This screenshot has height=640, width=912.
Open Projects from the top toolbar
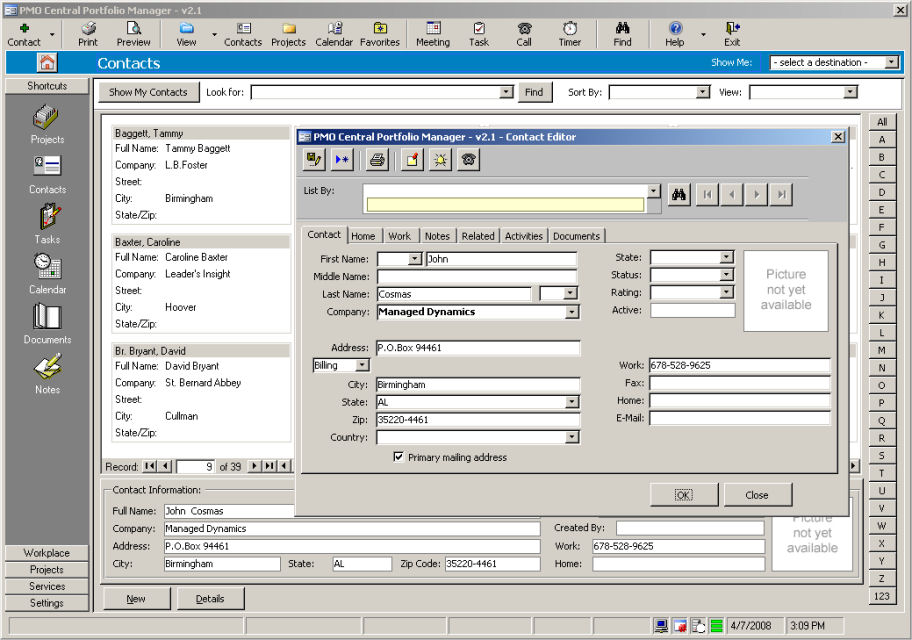click(288, 34)
